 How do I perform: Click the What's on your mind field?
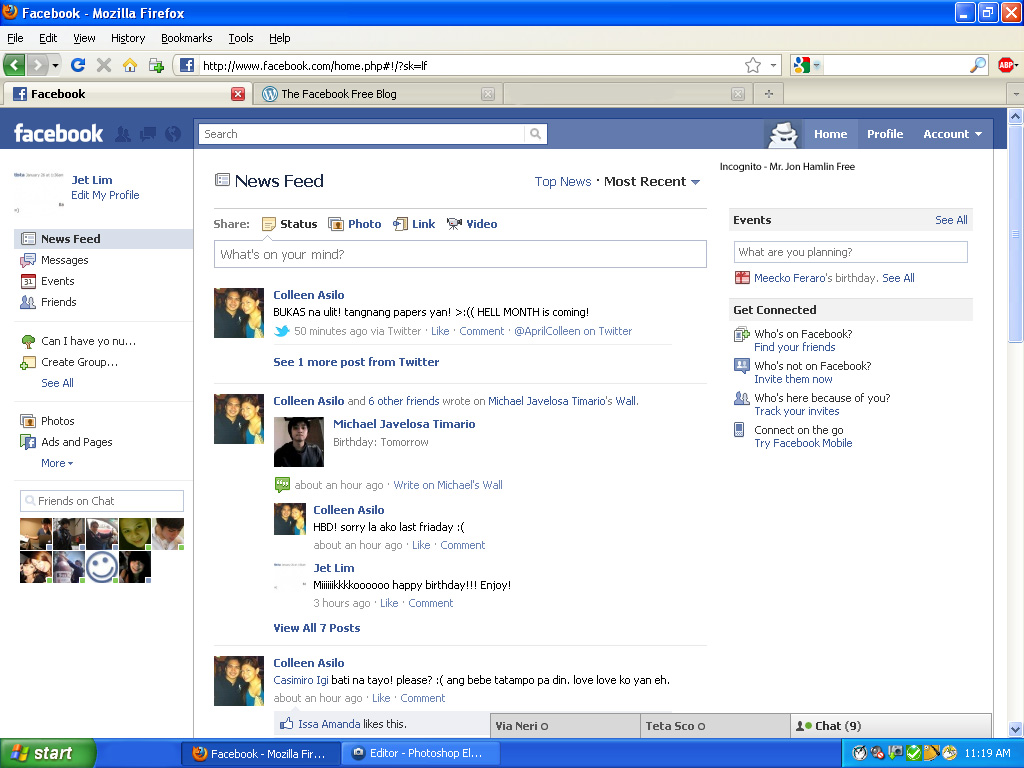click(x=460, y=254)
